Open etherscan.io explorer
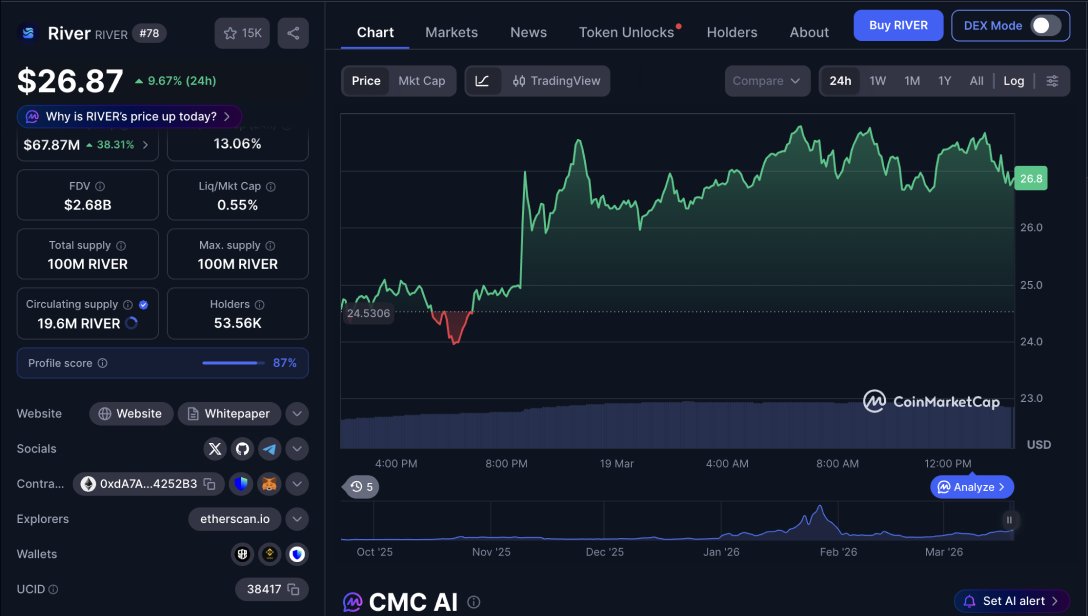 [x=235, y=519]
